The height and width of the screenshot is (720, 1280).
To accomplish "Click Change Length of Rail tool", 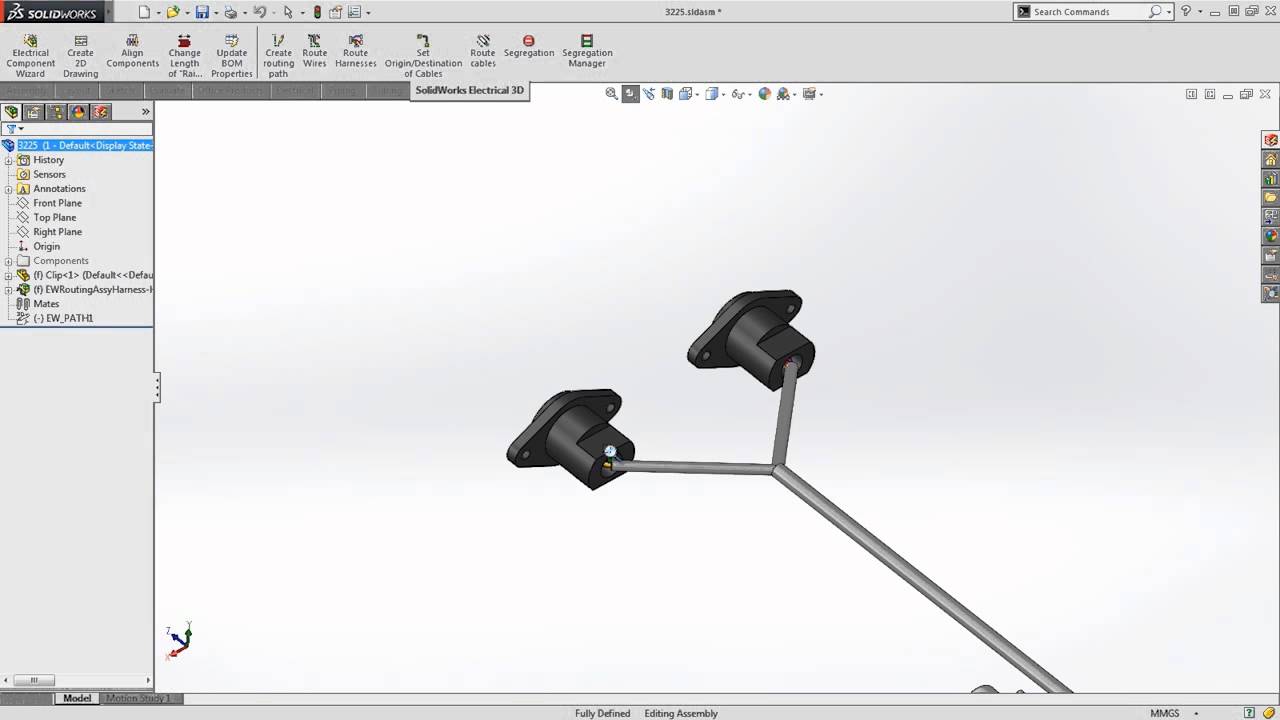I will tap(184, 56).
